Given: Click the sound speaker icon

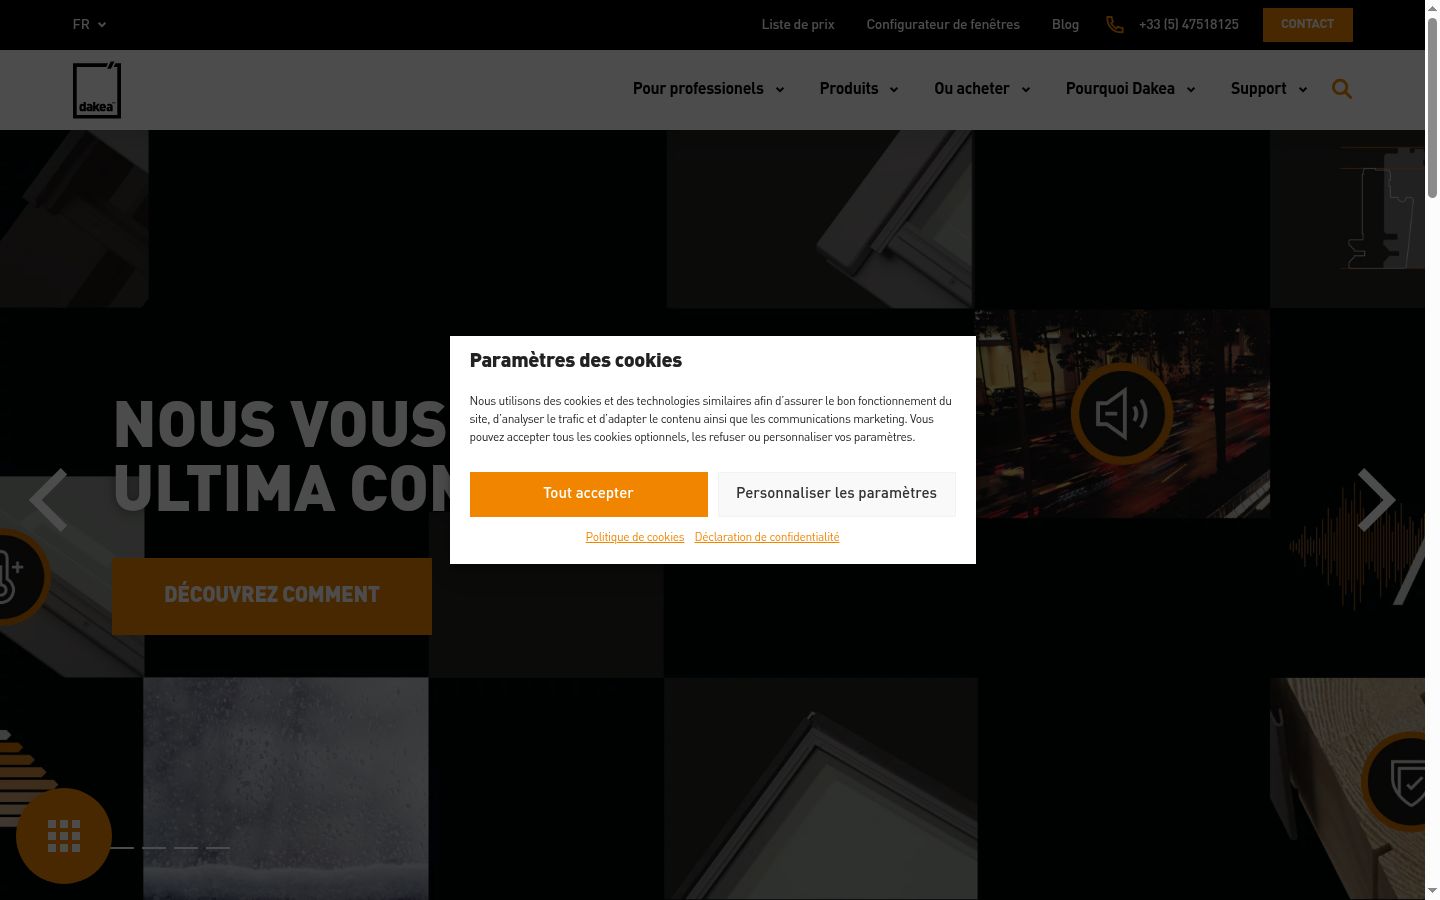Looking at the screenshot, I should (1122, 413).
